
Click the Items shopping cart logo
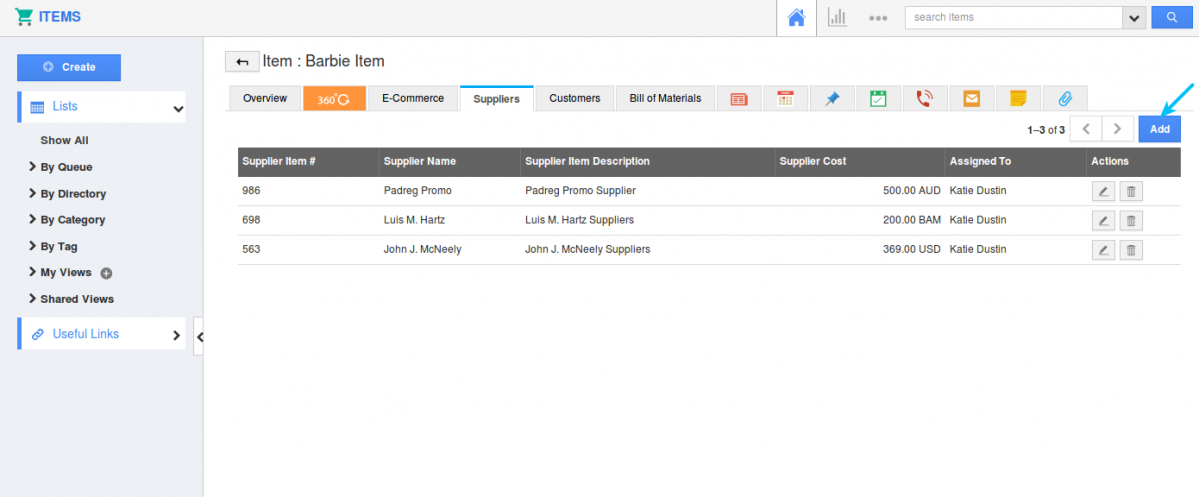(24, 17)
